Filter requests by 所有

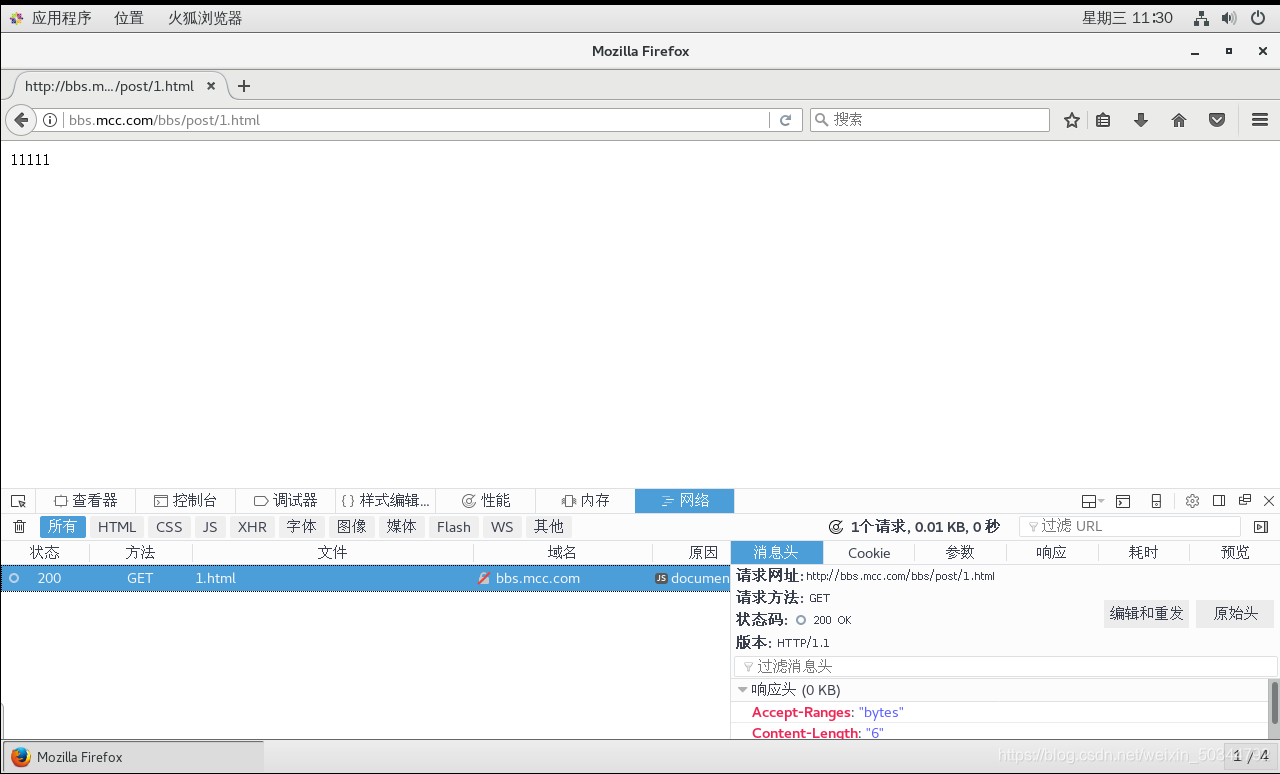62,527
